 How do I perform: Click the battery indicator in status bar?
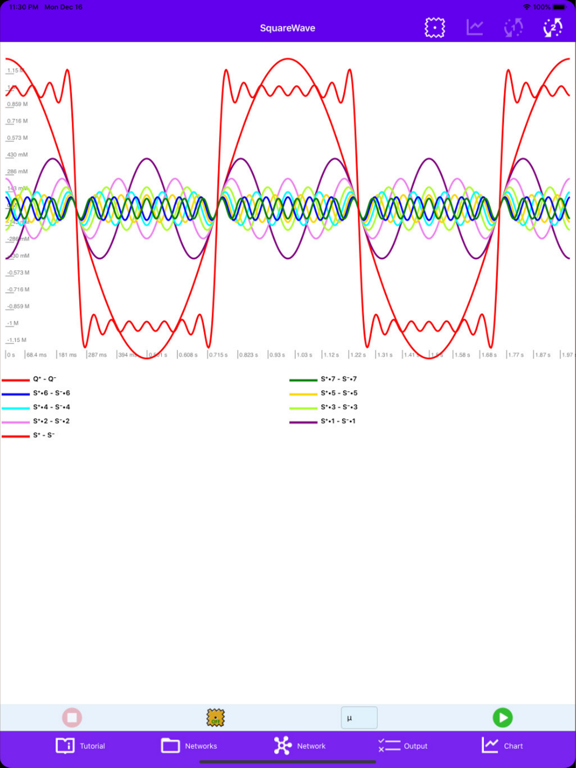pos(559,7)
